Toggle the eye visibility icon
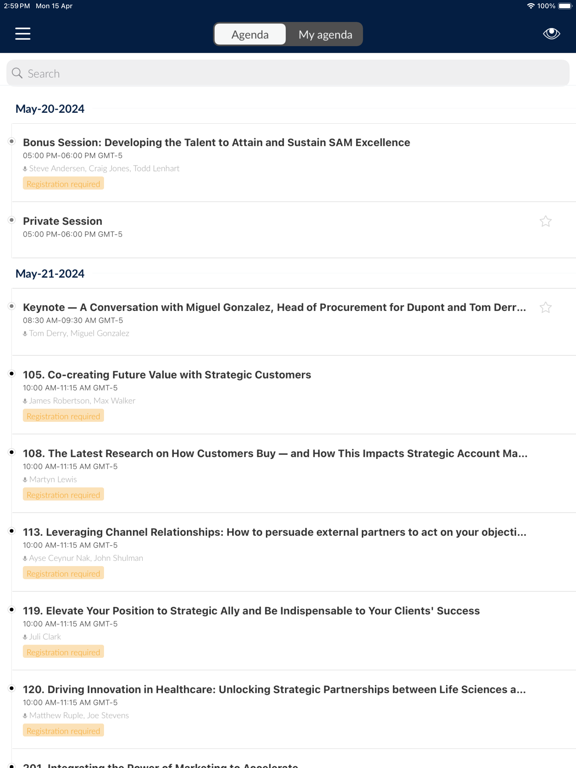The height and width of the screenshot is (768, 576). [551, 34]
